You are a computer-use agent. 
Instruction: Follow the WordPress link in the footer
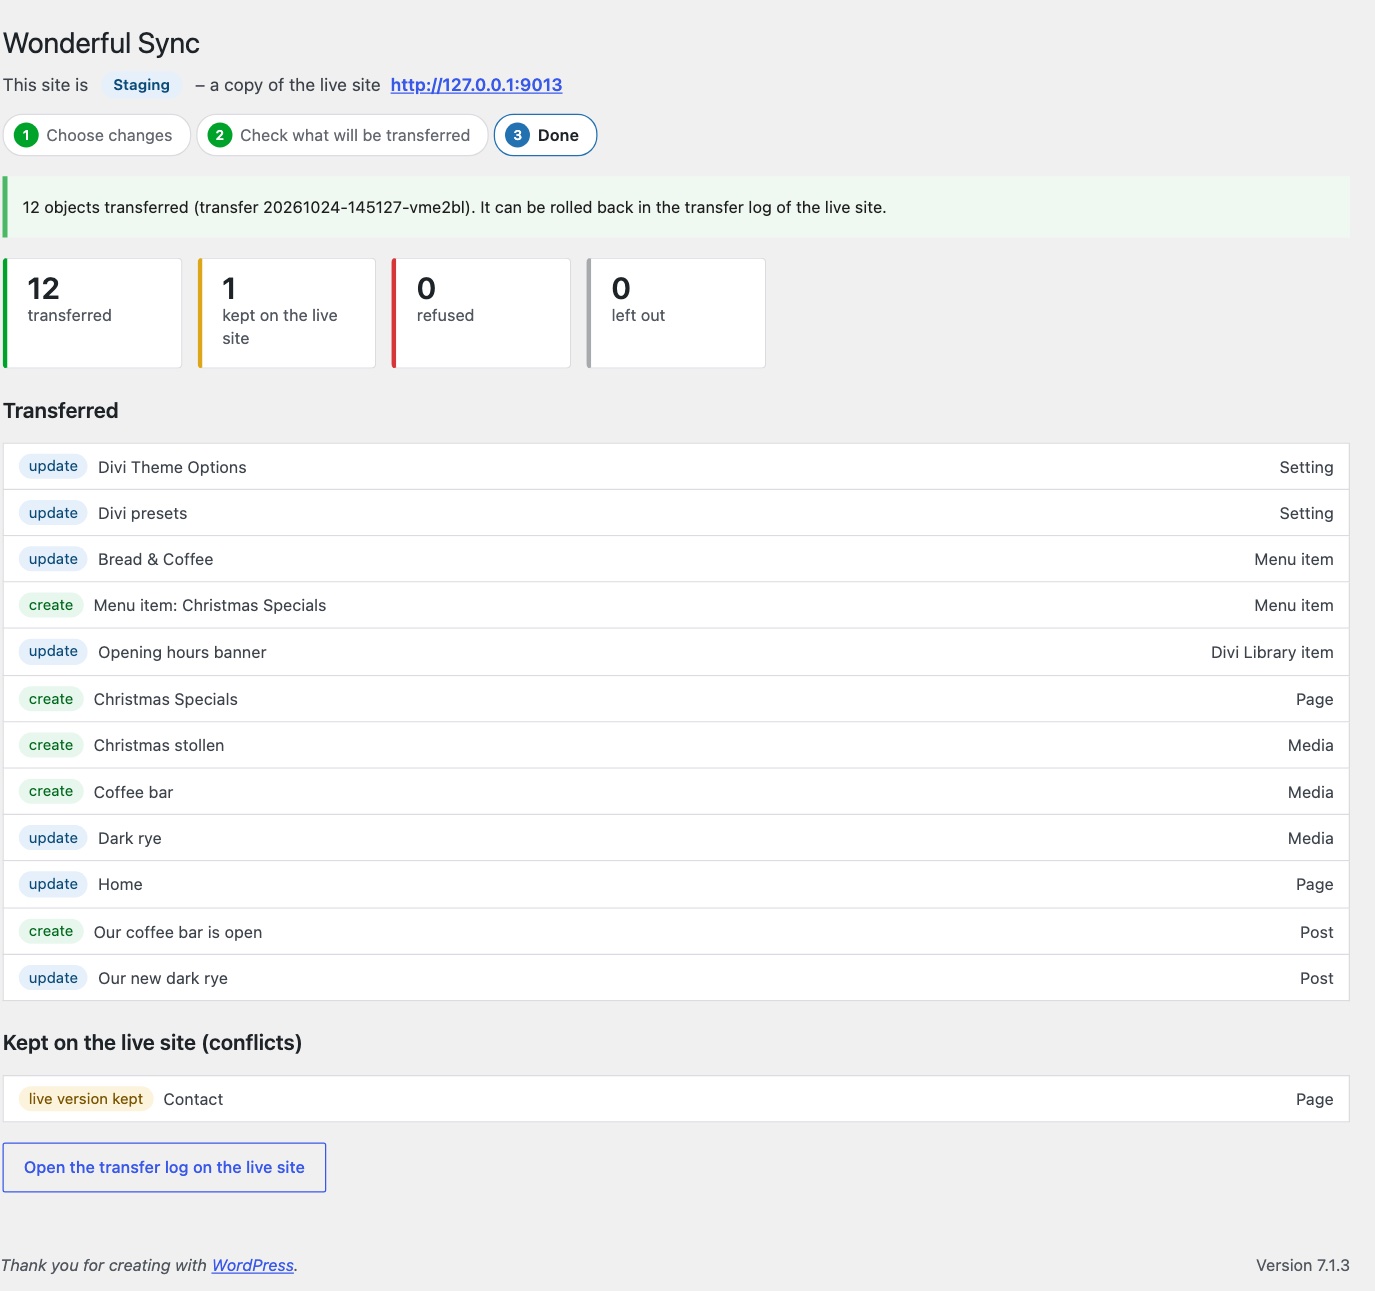pos(253,1265)
